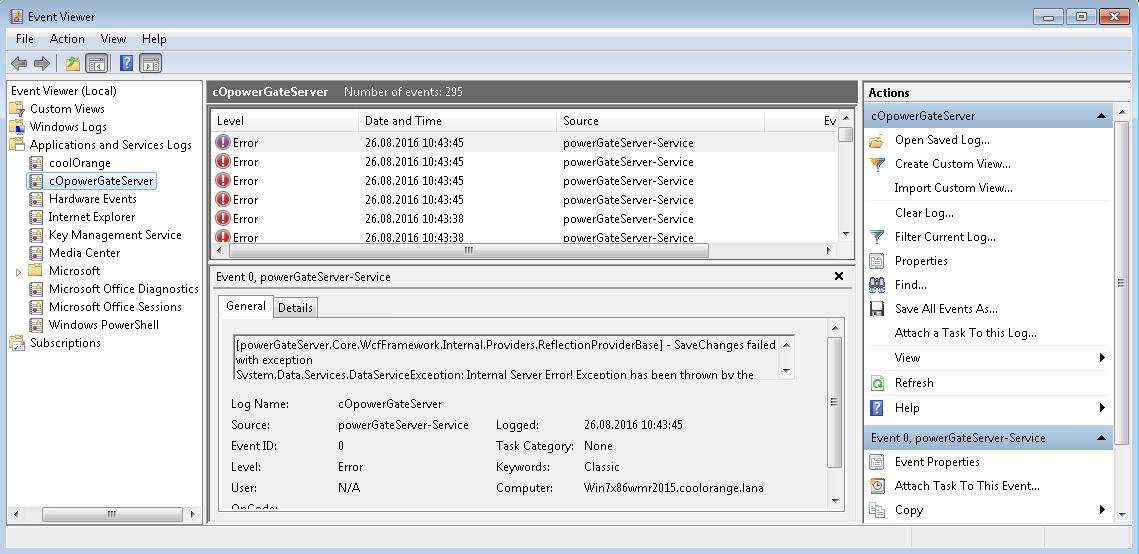The height and width of the screenshot is (554, 1139).
Task: Expand the View submenu arrow
Action: [x=1102, y=358]
